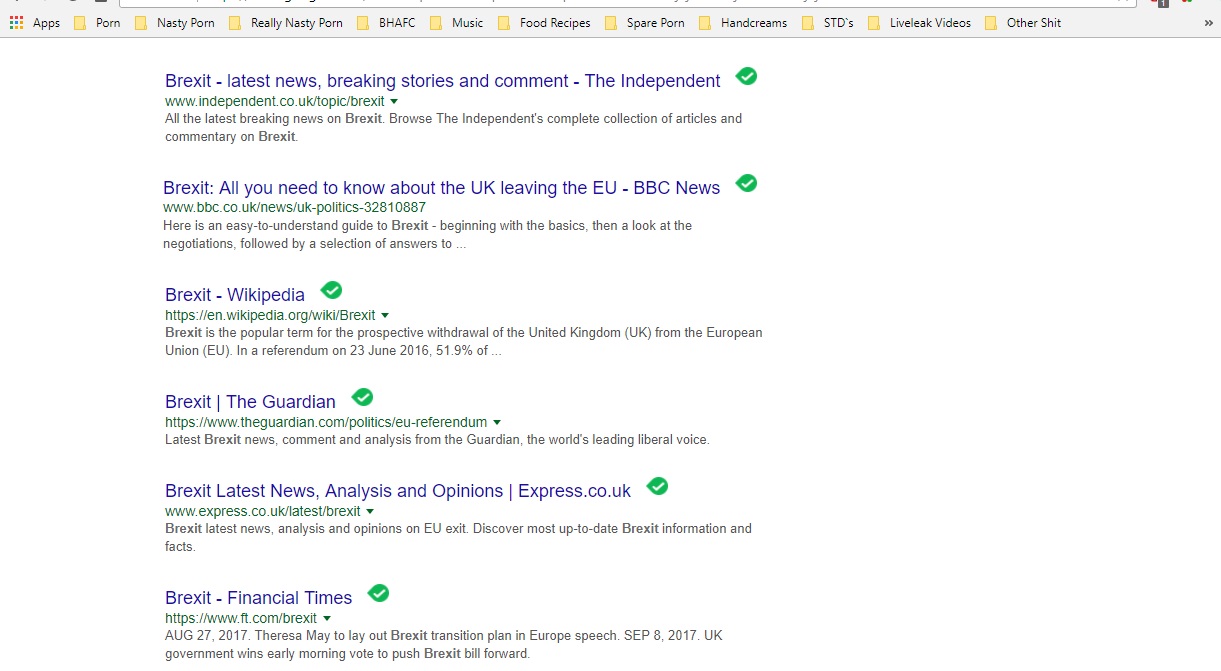The height and width of the screenshot is (671, 1221).
Task: Open the Brexit - Financial Times result
Action: (x=259, y=598)
